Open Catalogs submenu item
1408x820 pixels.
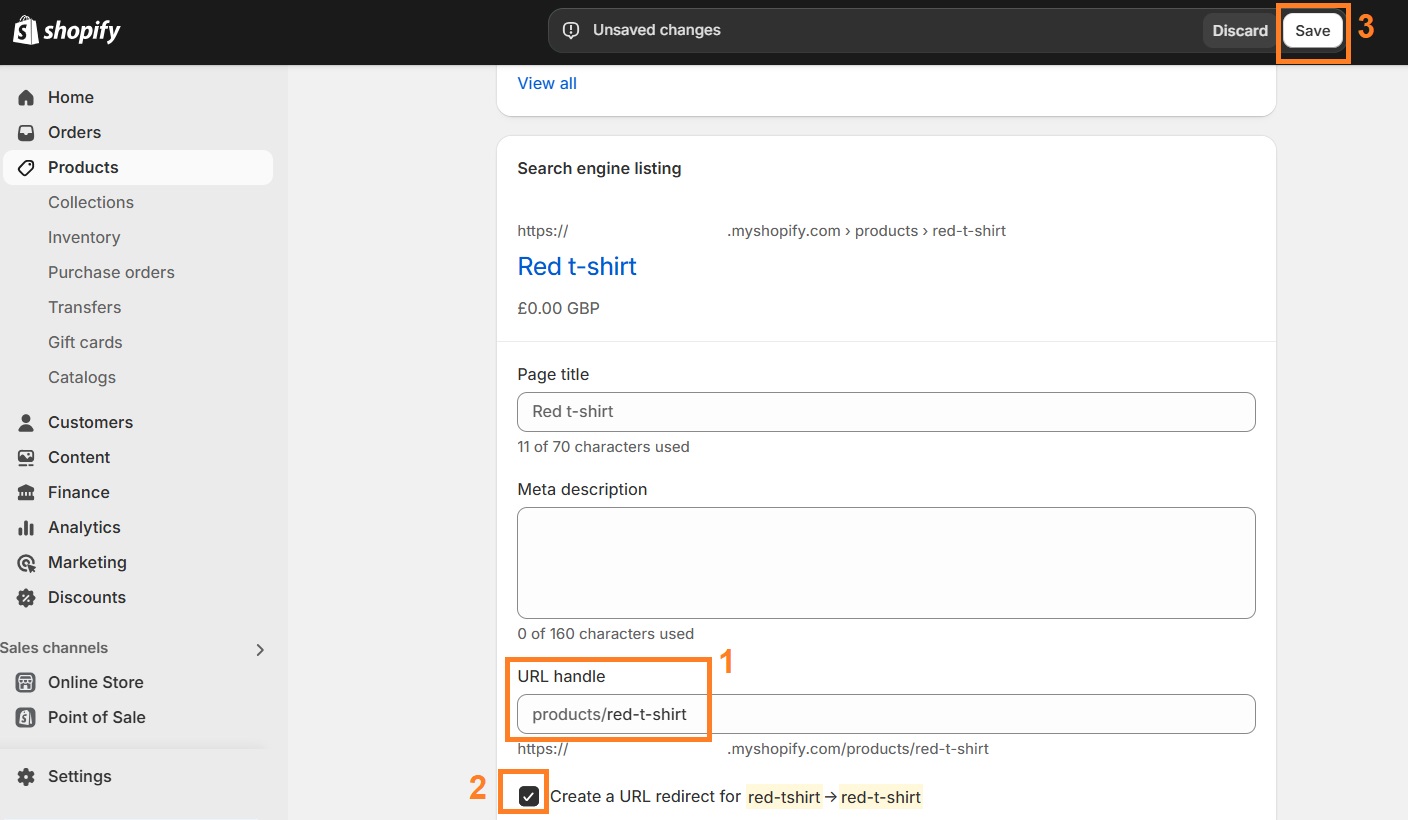82,377
